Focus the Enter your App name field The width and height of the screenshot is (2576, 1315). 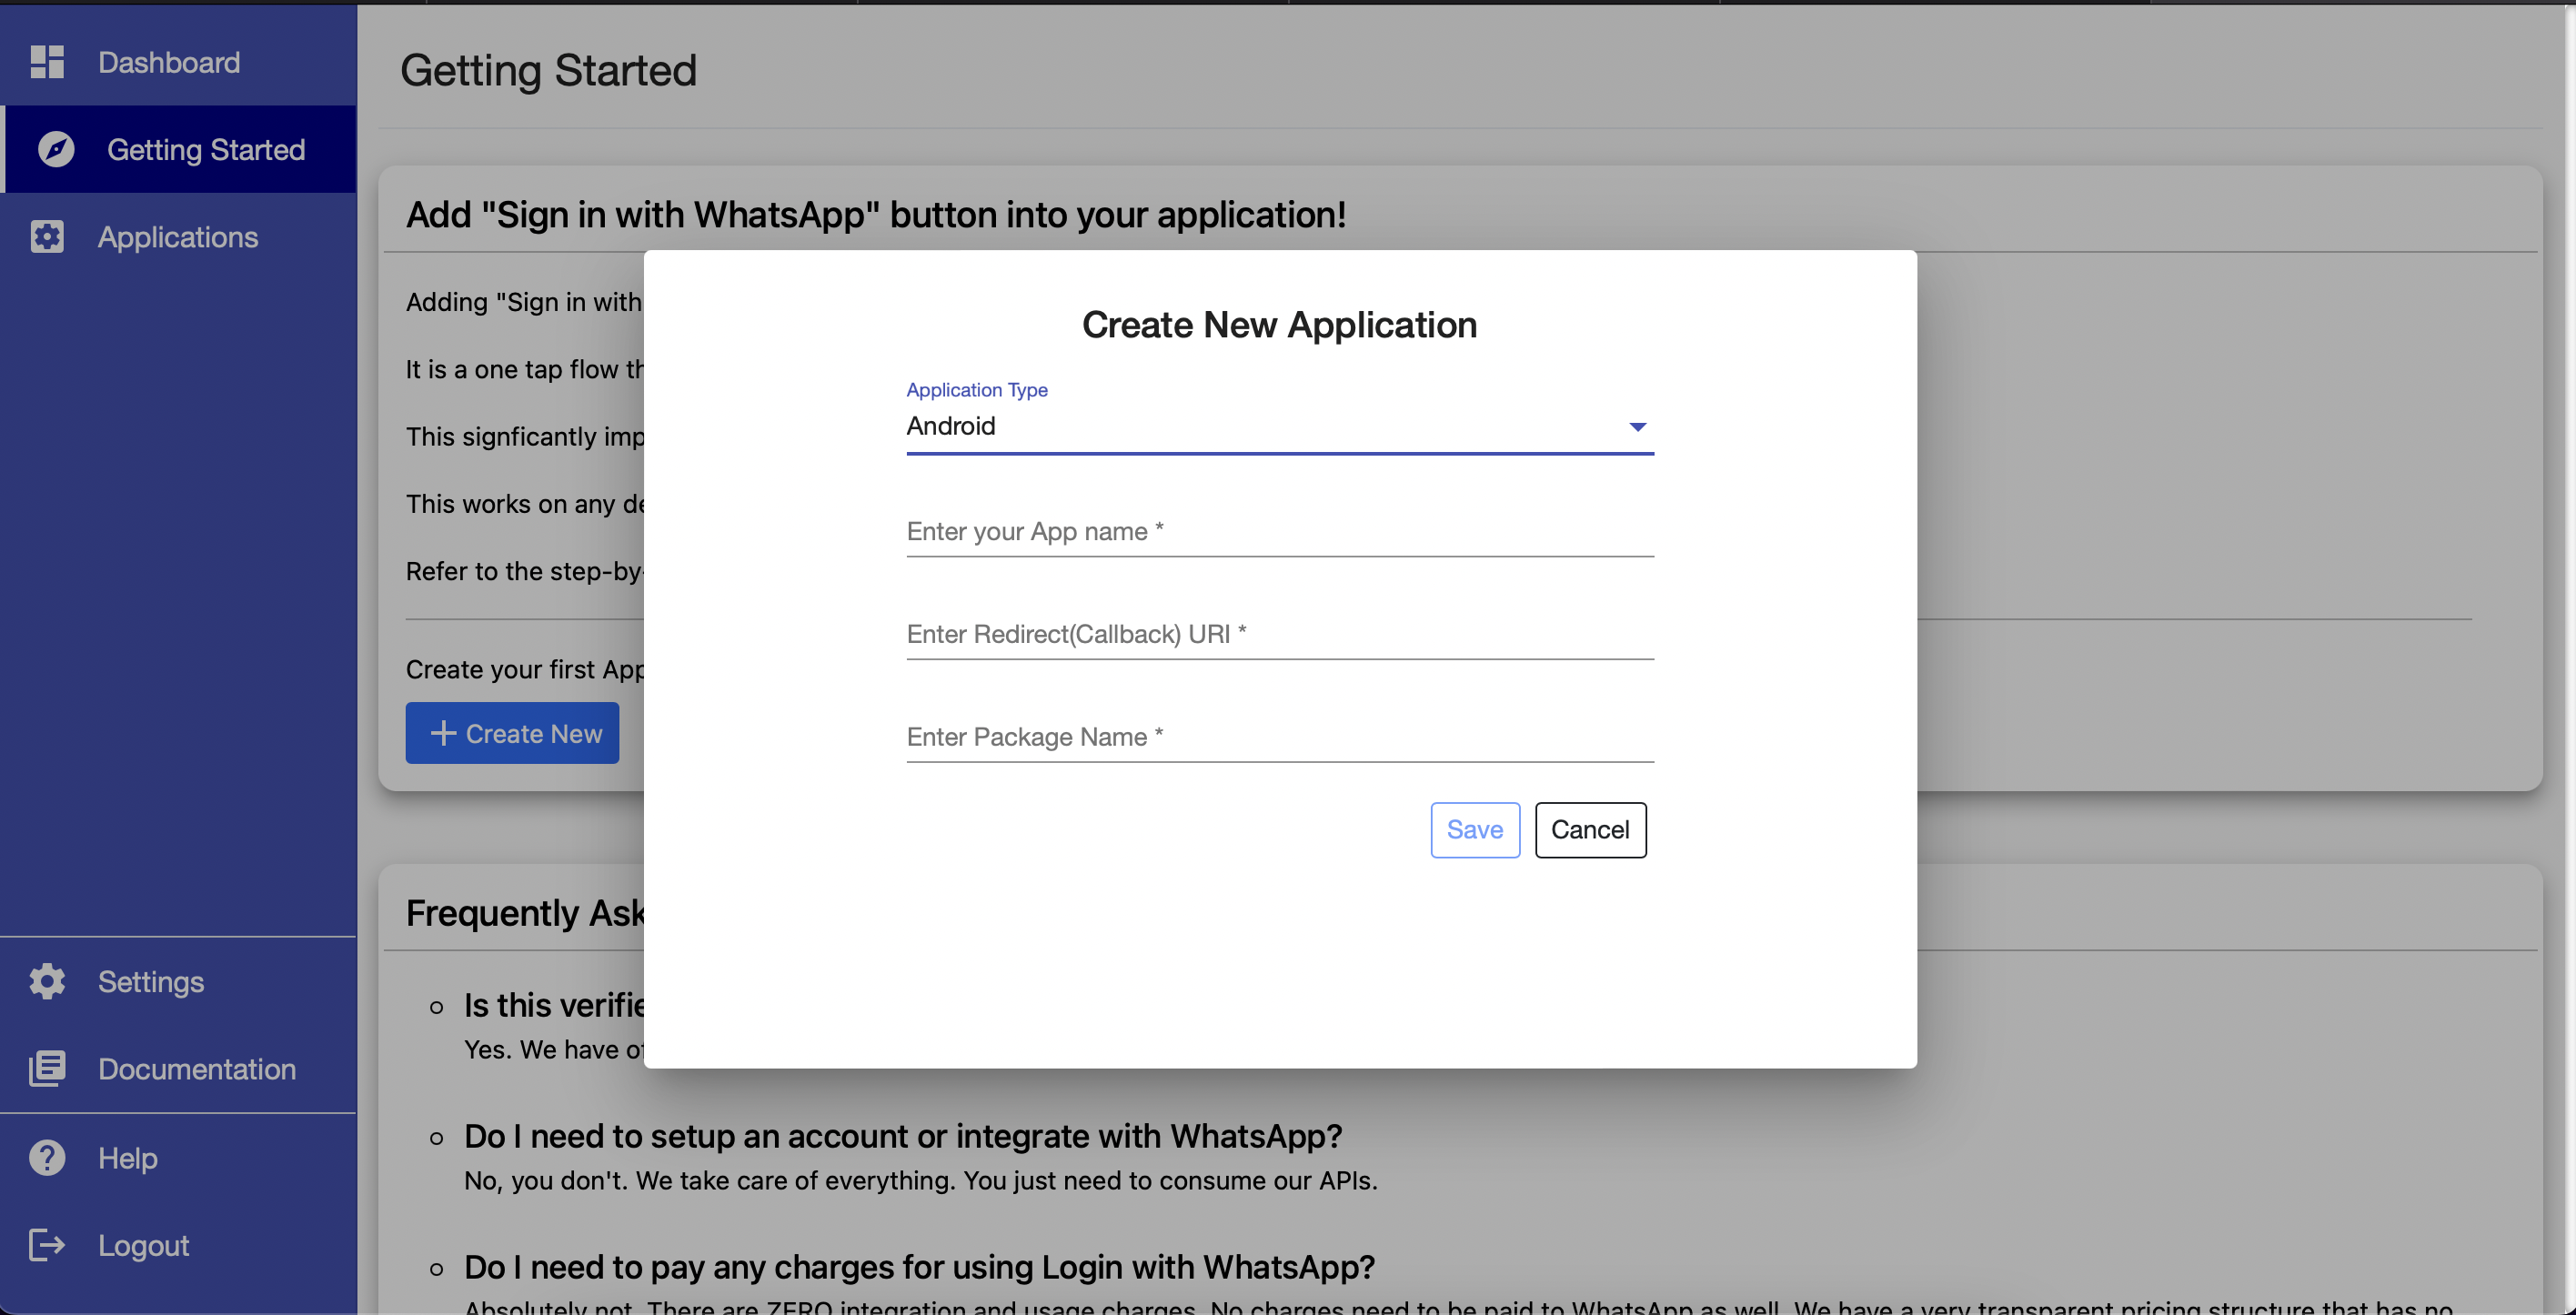[x=1279, y=531]
